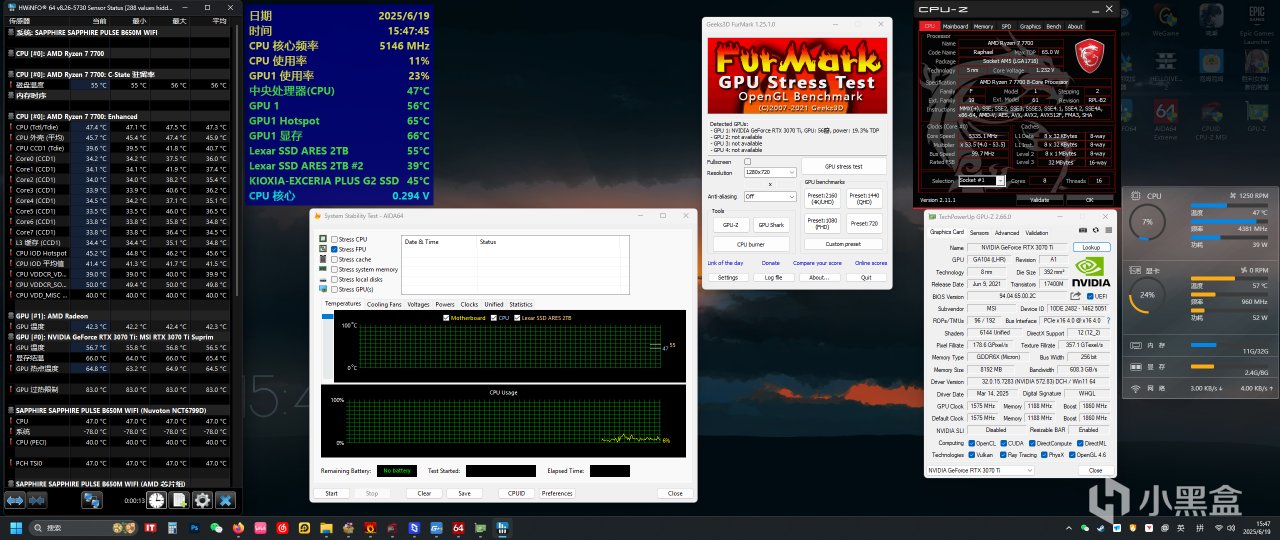Open GPU-Z hamburger menu icon
The height and width of the screenshot is (540, 1280).
[x=1108, y=230]
